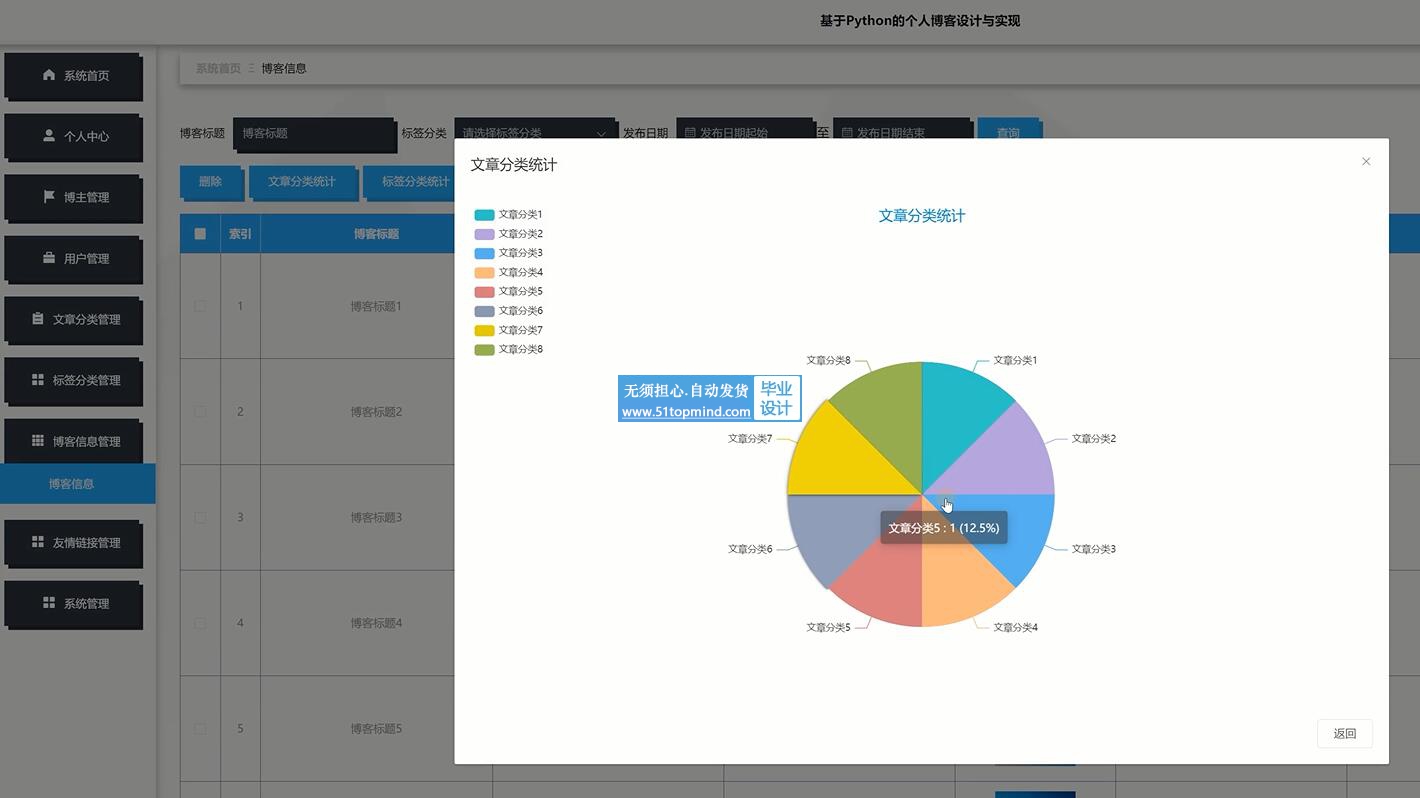The width and height of the screenshot is (1420, 798).
Task: Click the 返回 button in dialog
Action: pyautogui.click(x=1344, y=734)
